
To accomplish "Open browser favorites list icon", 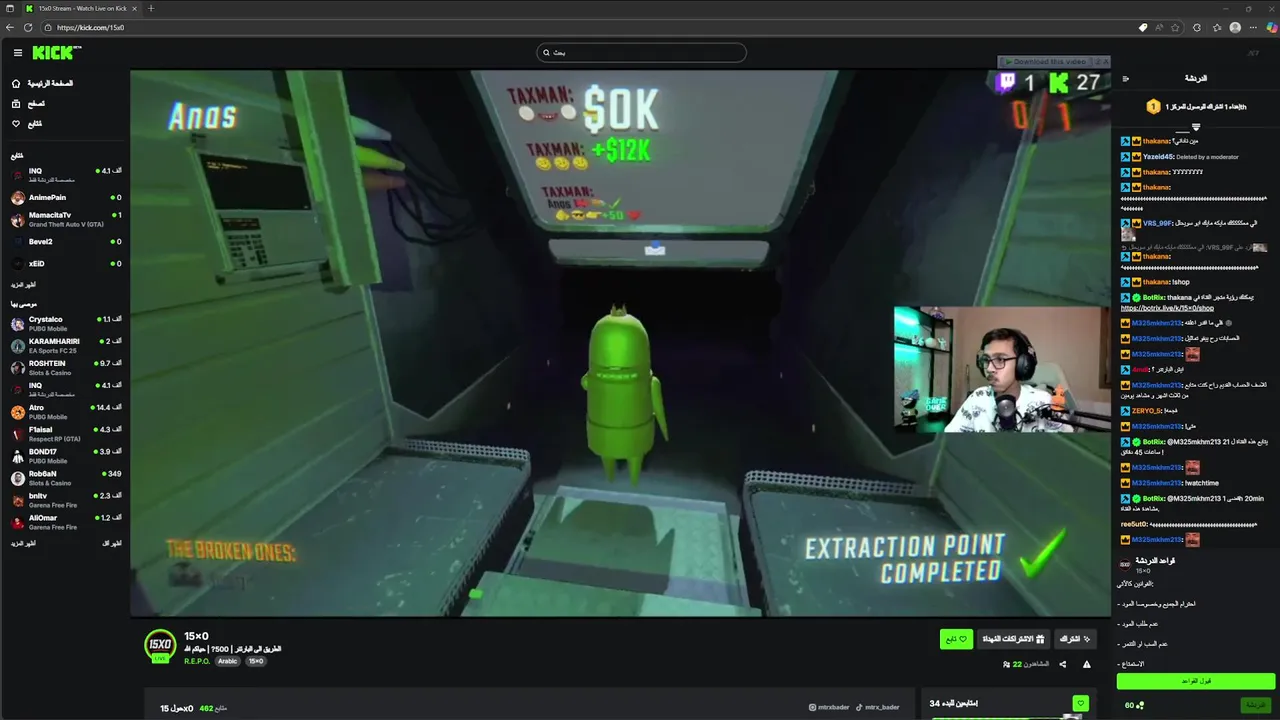I will [1216, 28].
